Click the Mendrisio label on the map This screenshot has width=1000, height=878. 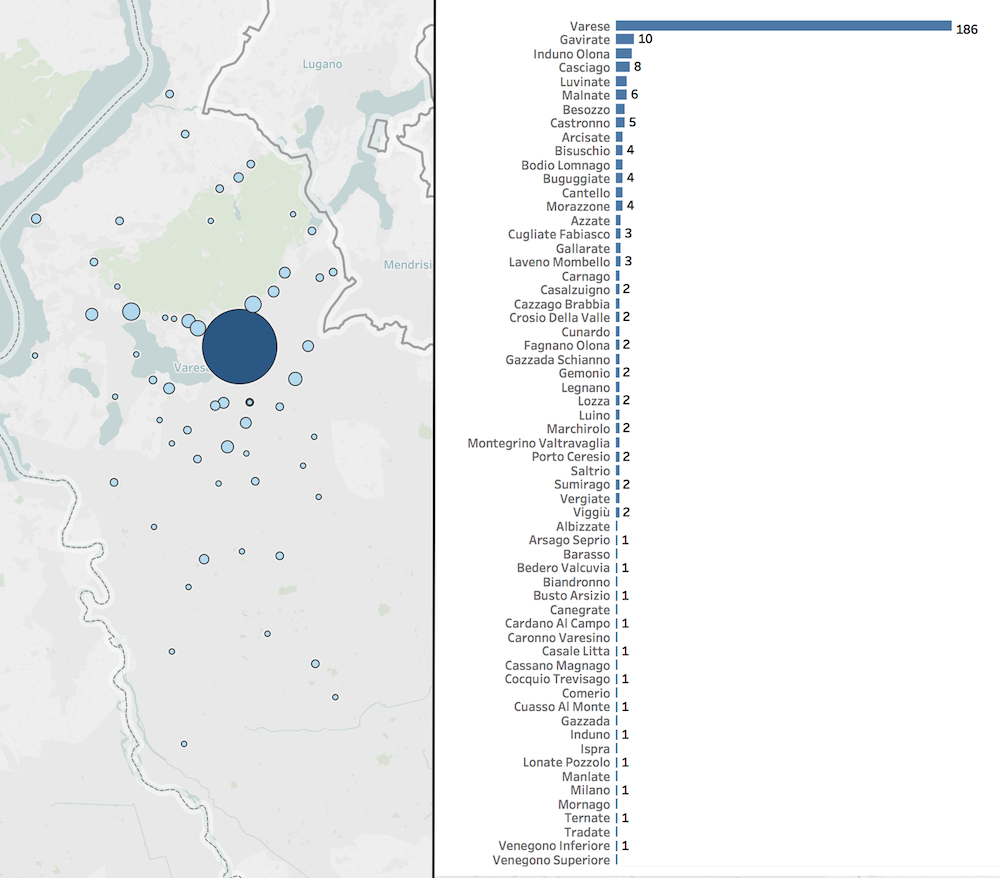[408, 265]
